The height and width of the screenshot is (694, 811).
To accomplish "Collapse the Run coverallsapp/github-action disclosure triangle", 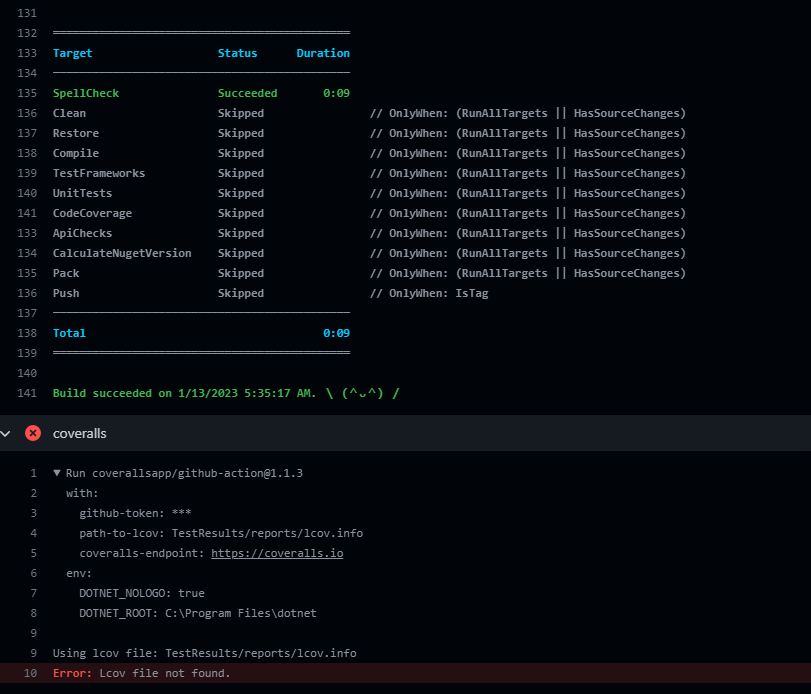I will tap(57, 473).
